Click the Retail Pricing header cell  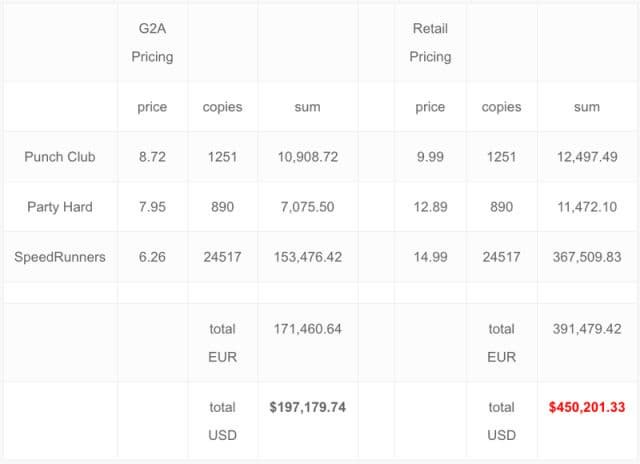[x=430, y=43]
